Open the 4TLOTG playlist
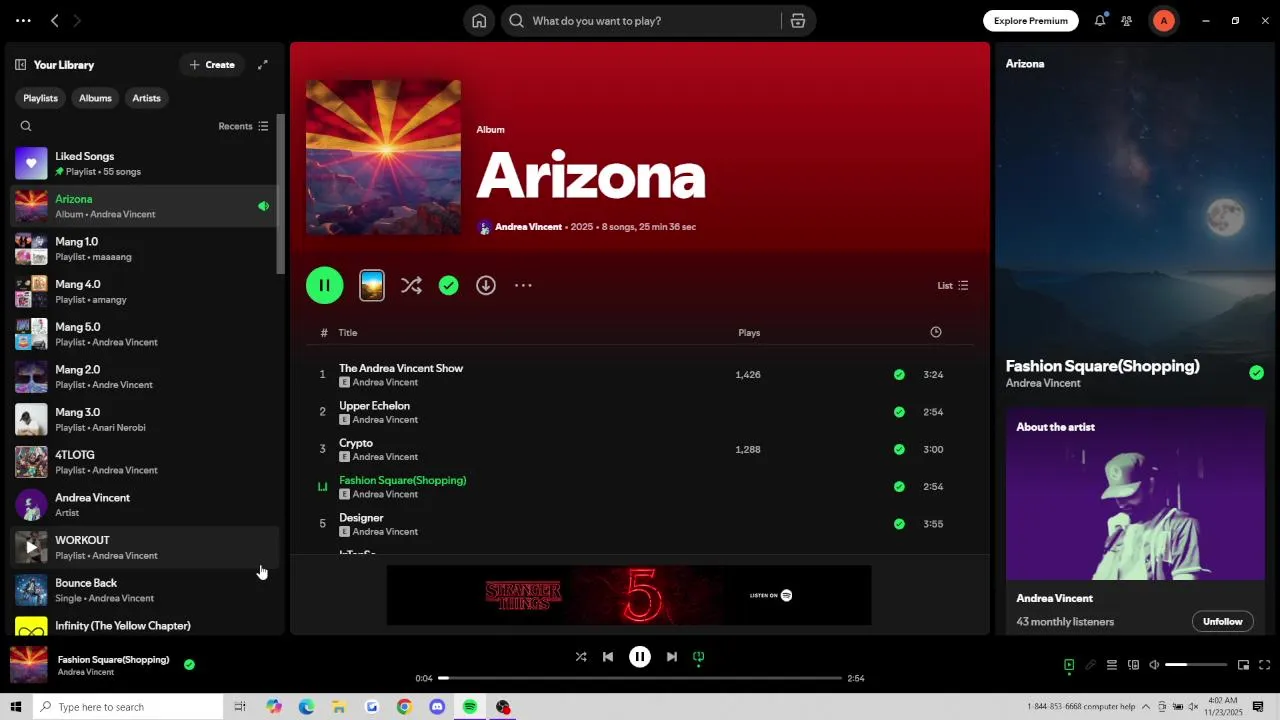This screenshot has width=1280, height=720. pos(145,462)
